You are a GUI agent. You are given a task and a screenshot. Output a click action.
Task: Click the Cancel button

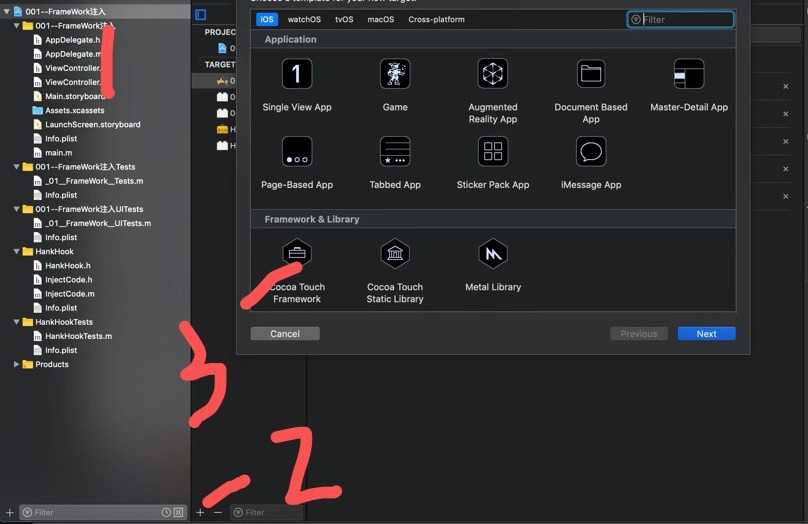pyautogui.click(x=285, y=333)
